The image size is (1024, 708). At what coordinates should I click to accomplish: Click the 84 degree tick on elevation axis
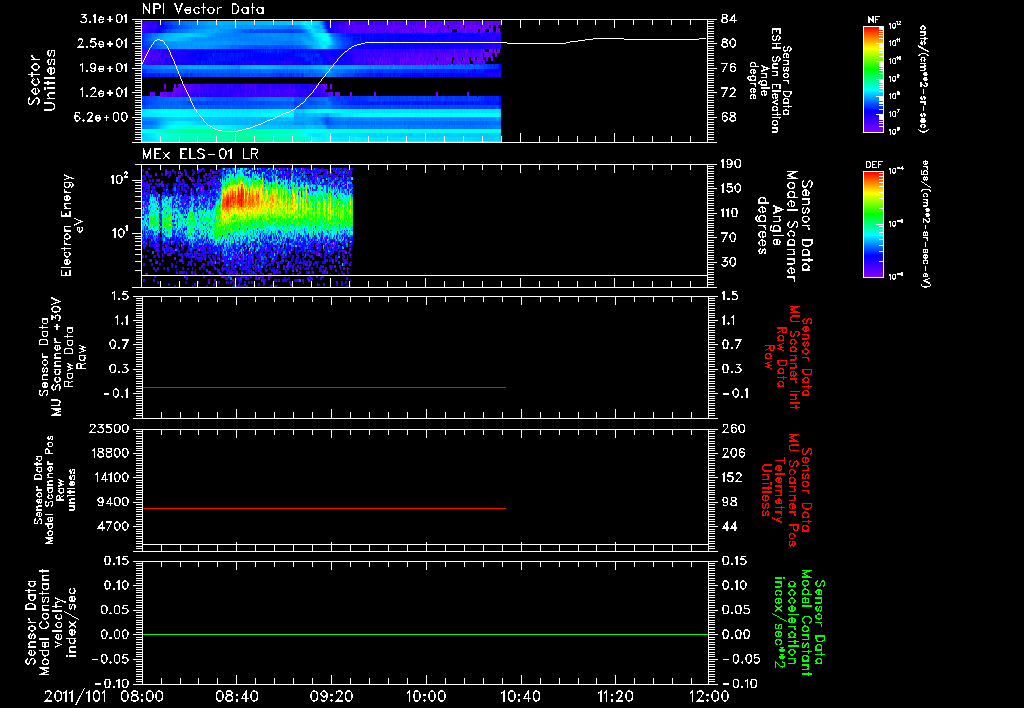pyautogui.click(x=729, y=19)
